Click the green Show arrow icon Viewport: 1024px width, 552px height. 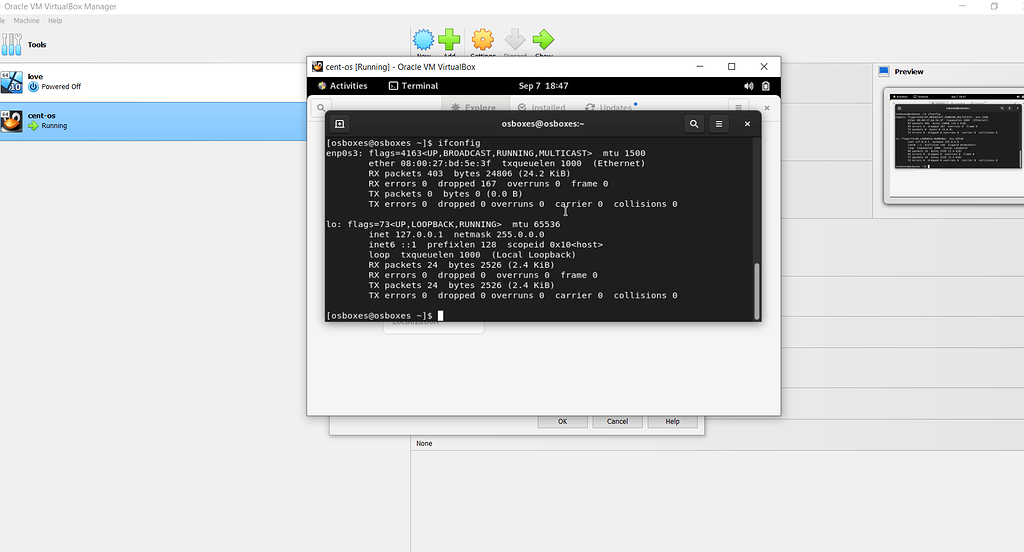(x=543, y=40)
